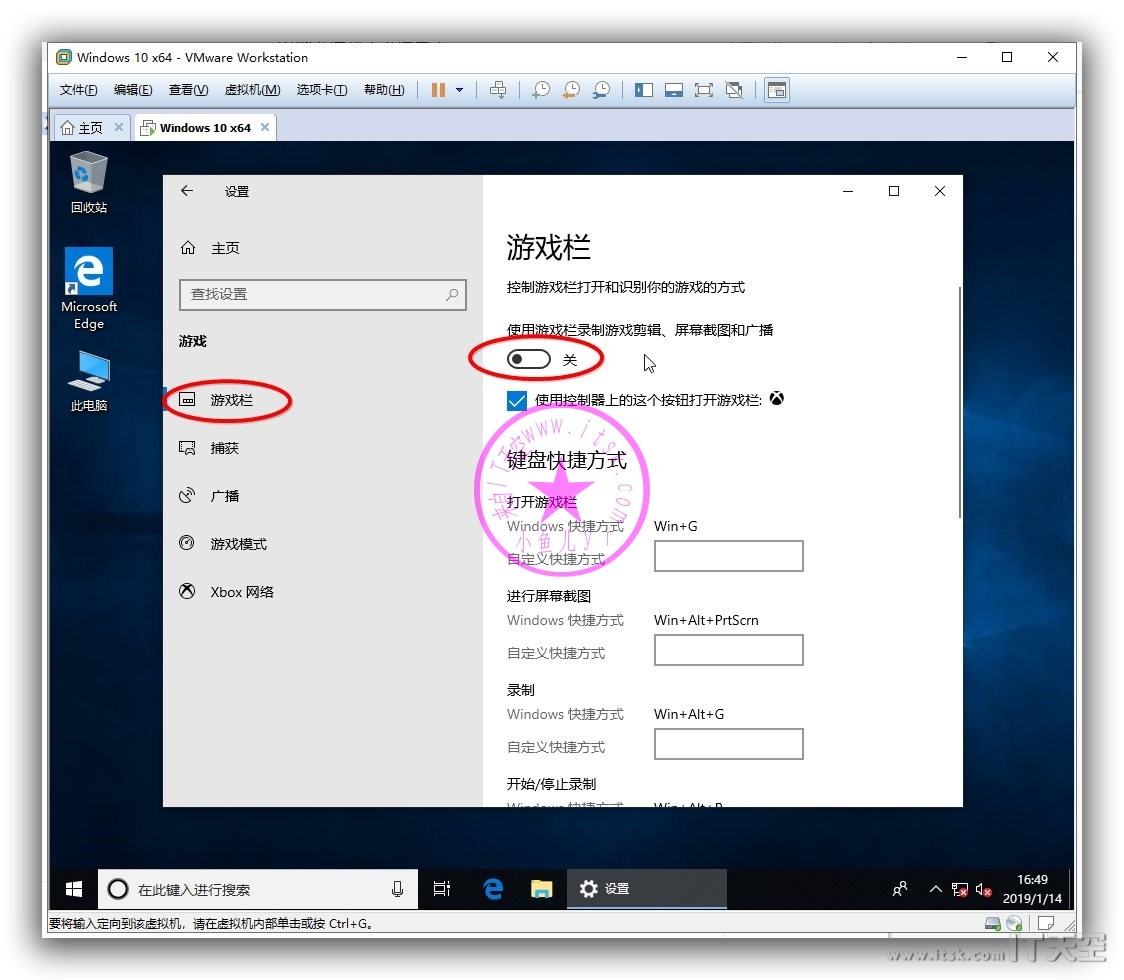Open the Windows Start menu
This screenshot has width=1124, height=980.
pyautogui.click(x=73, y=890)
